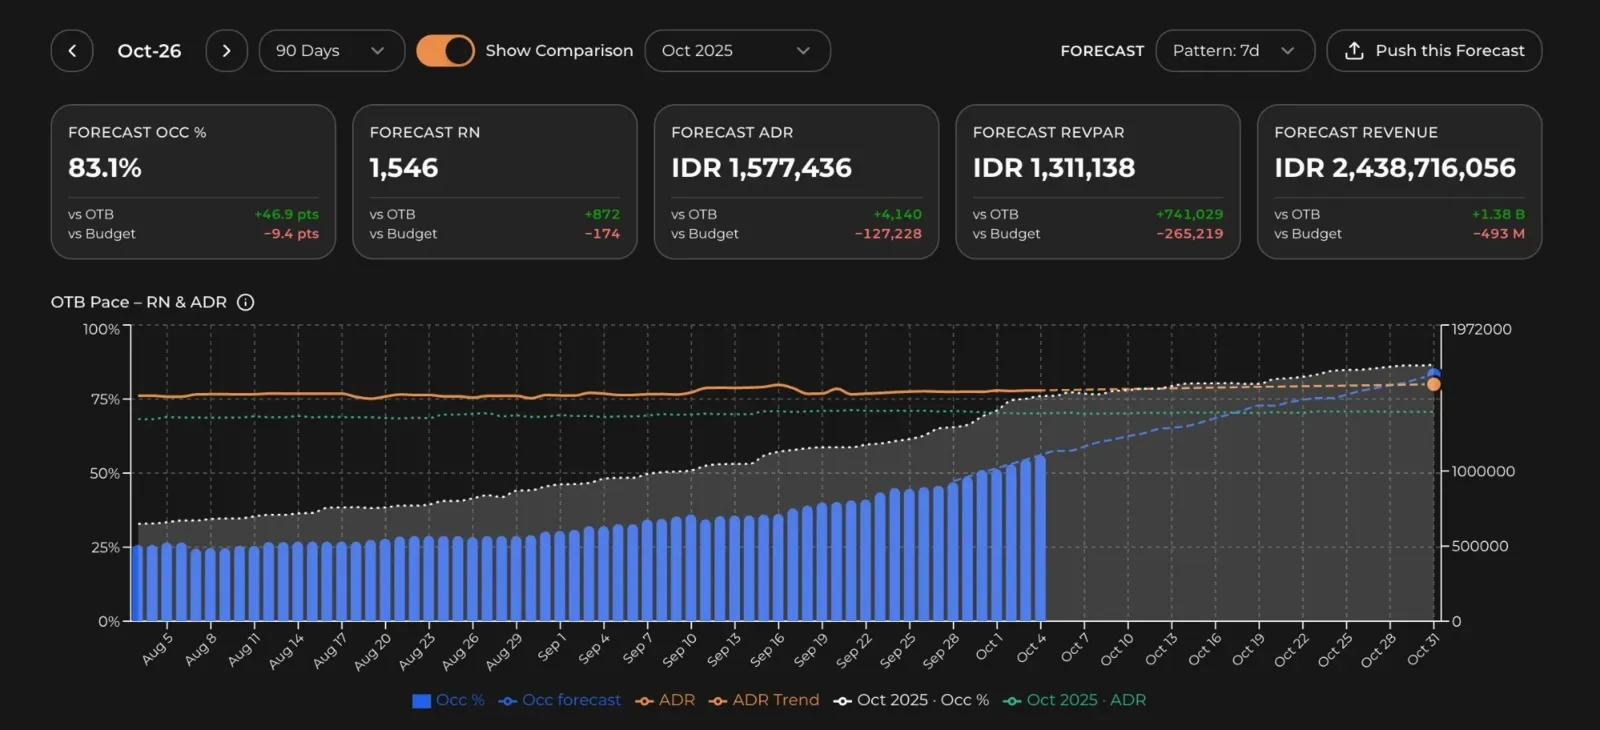Click the orange ADR forecast endpoint marker
Viewport: 1600px width, 730px height.
pyautogui.click(x=1434, y=385)
